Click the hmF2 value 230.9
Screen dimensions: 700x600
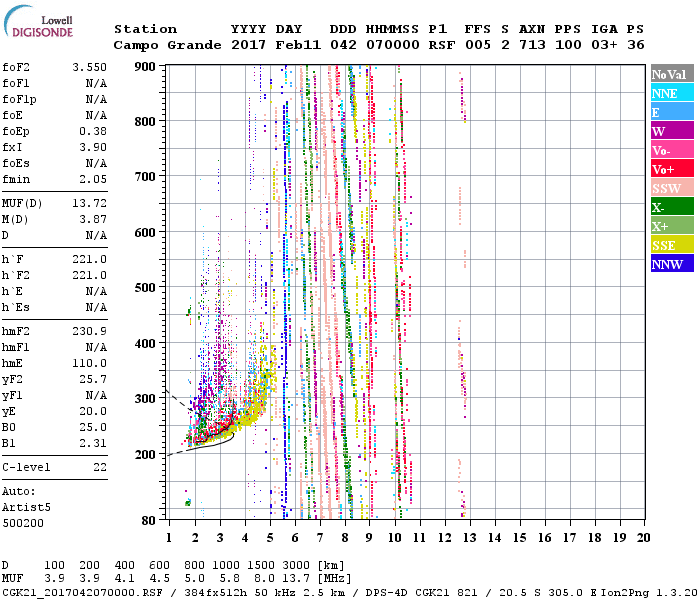(x=90, y=331)
